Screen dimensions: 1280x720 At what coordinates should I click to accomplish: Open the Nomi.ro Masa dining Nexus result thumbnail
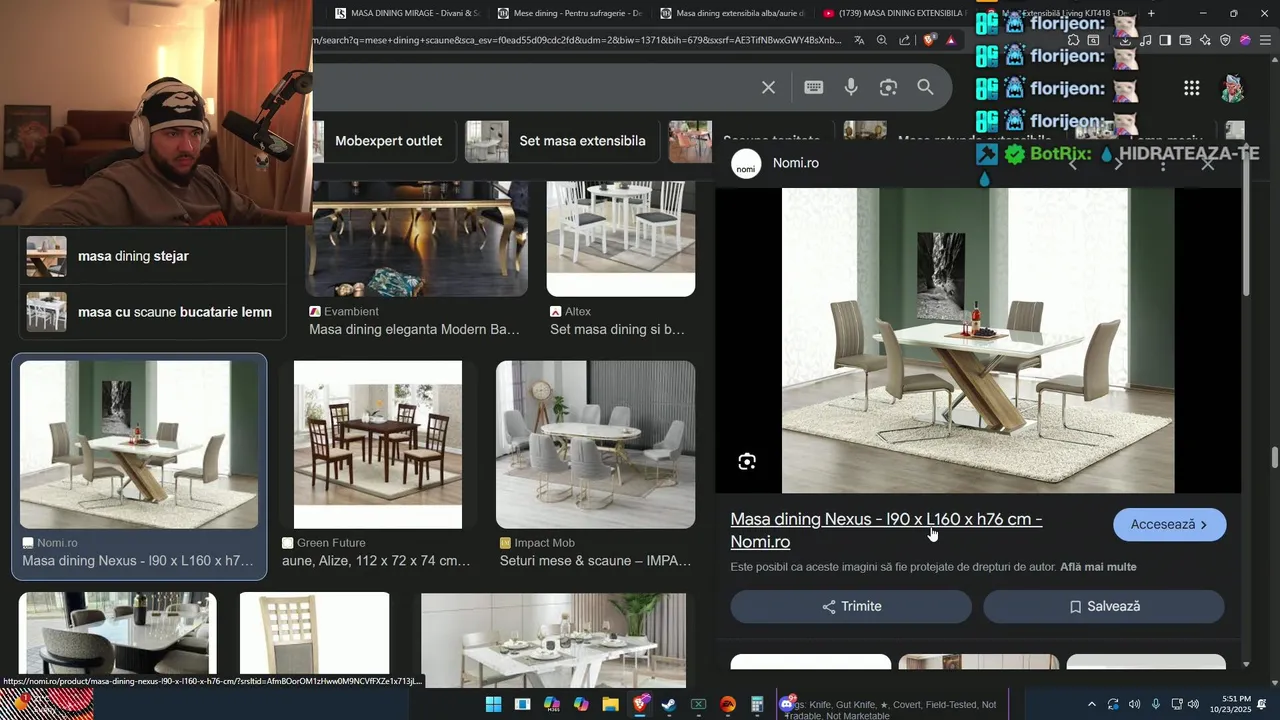tap(139, 445)
